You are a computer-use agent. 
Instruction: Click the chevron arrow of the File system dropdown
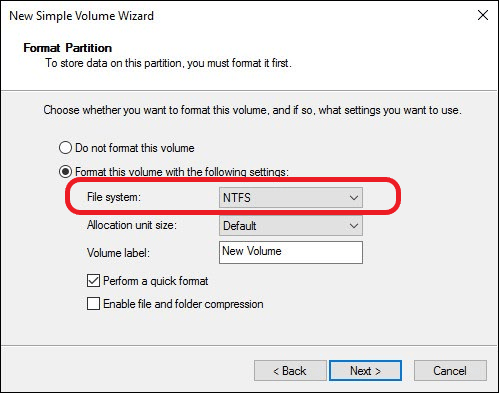click(354, 198)
